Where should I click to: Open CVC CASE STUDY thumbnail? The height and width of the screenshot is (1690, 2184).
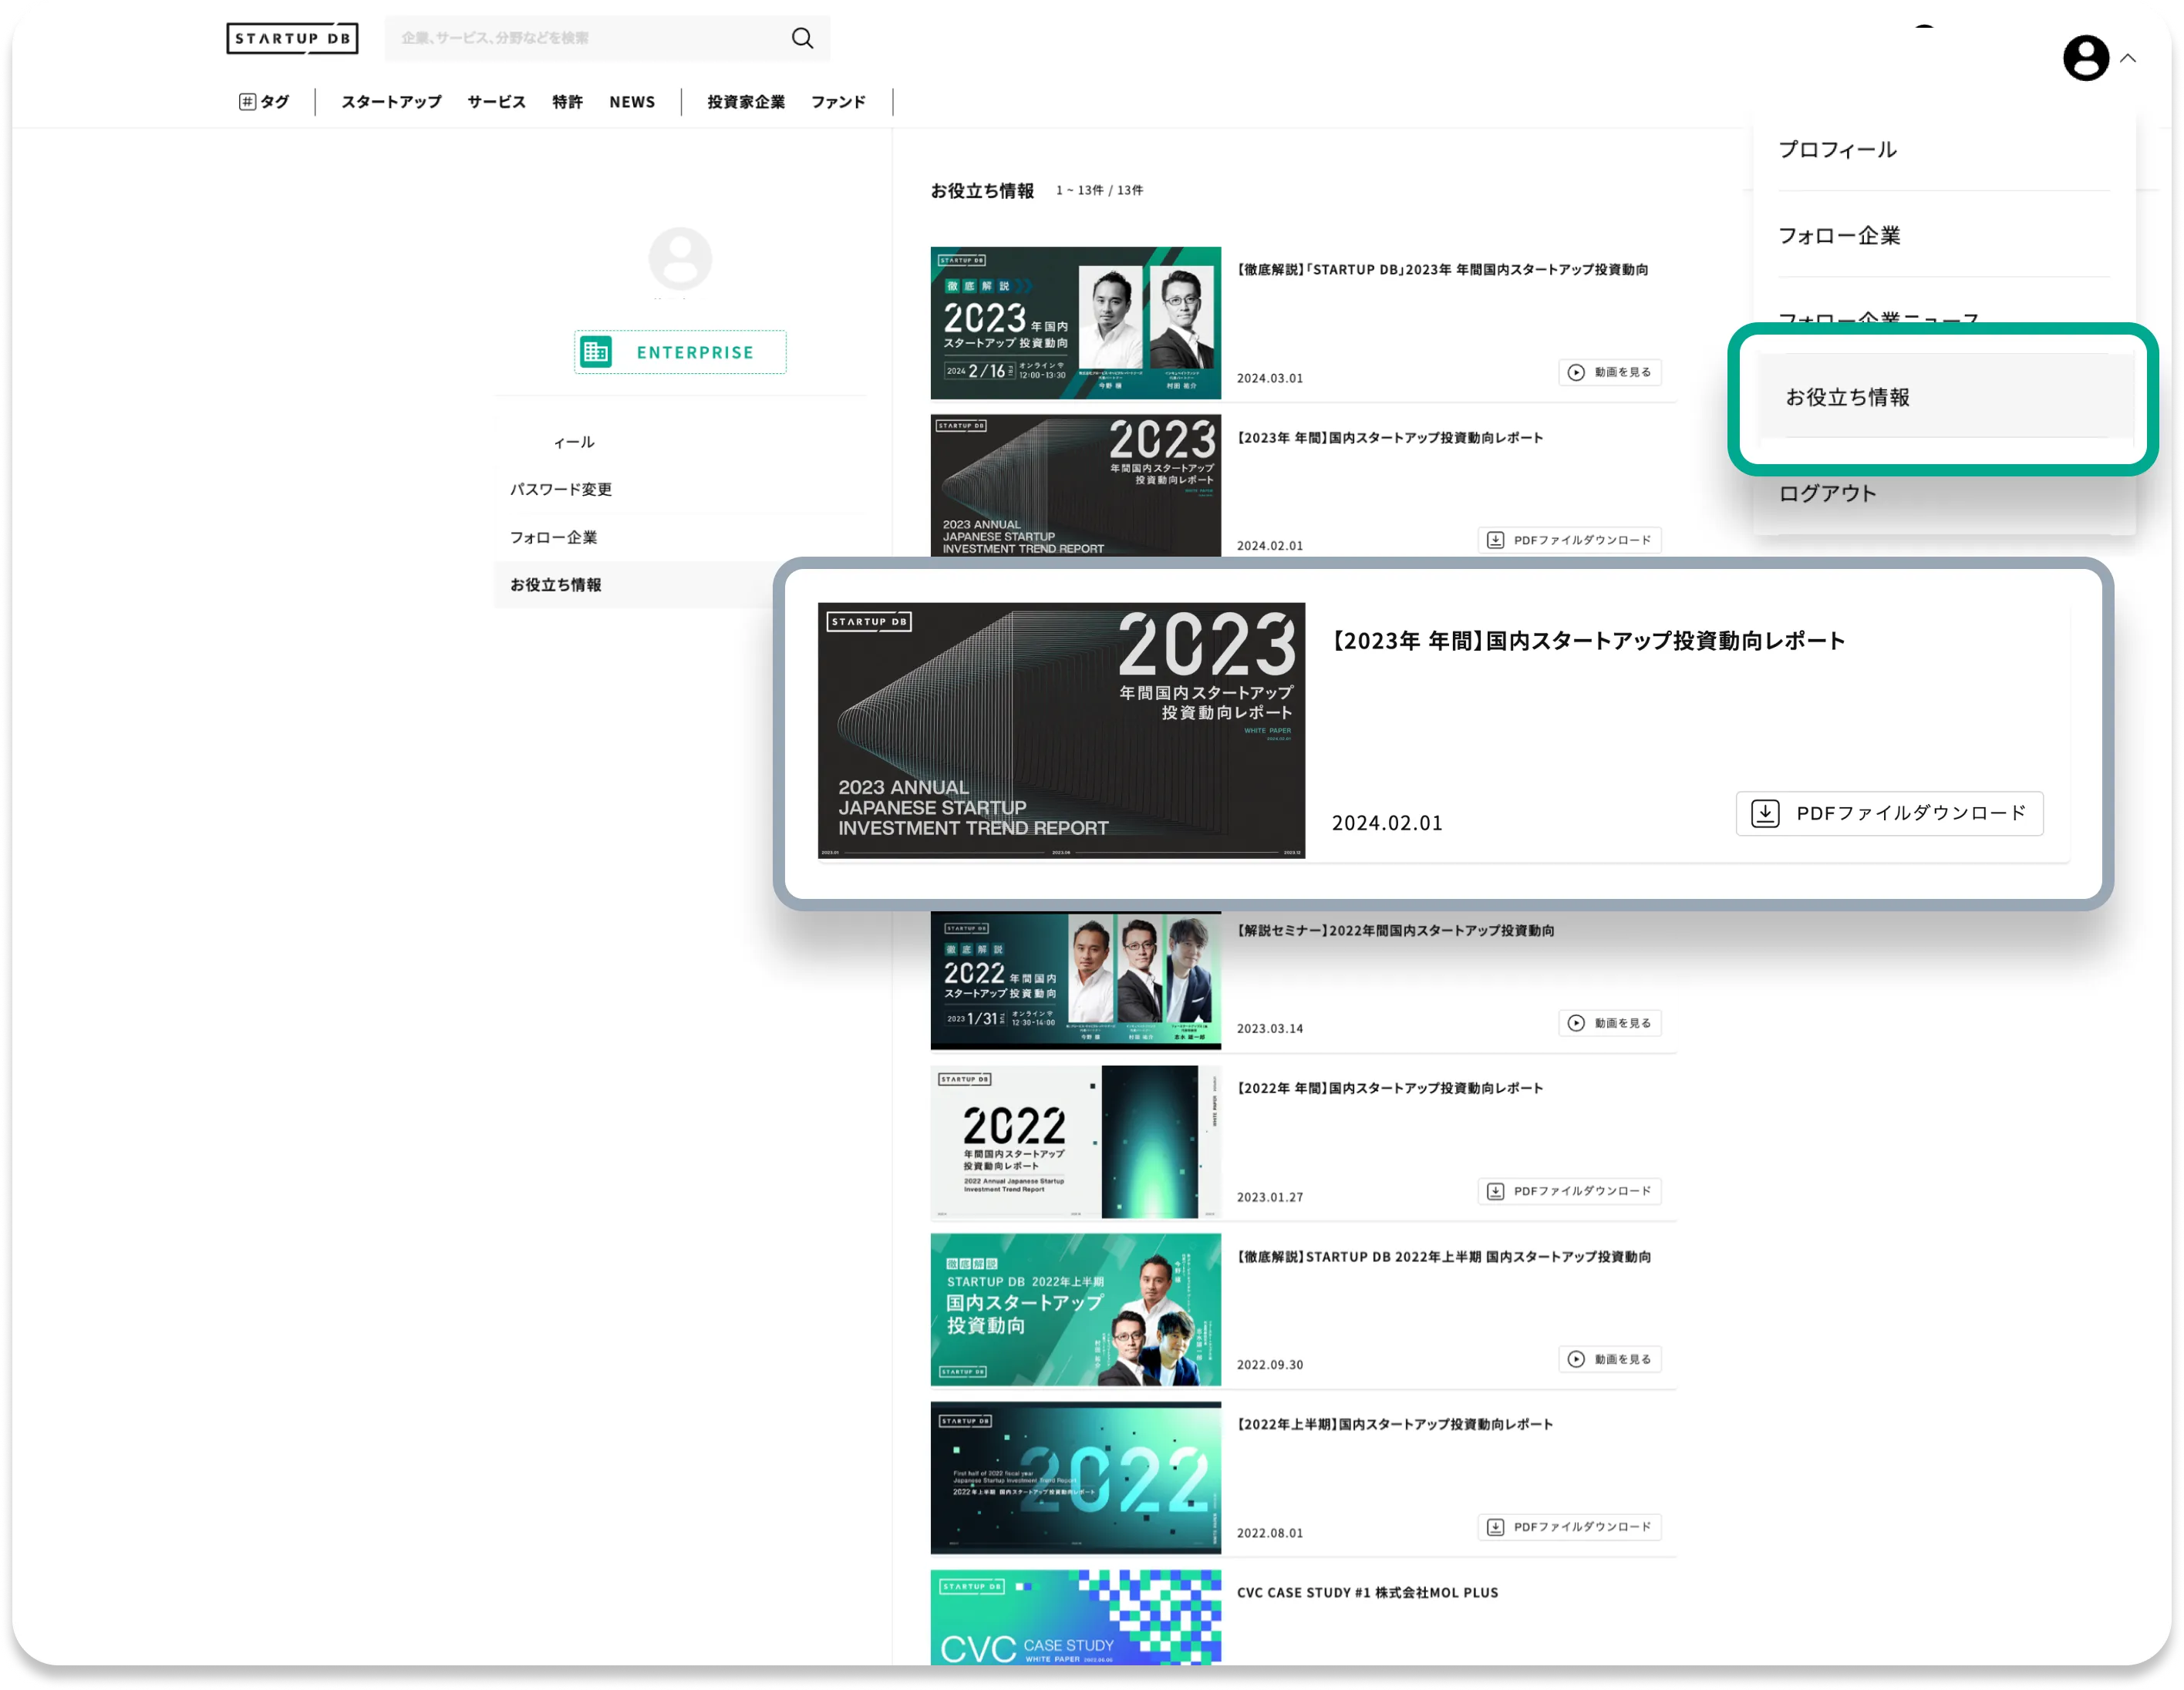[x=1075, y=1617]
